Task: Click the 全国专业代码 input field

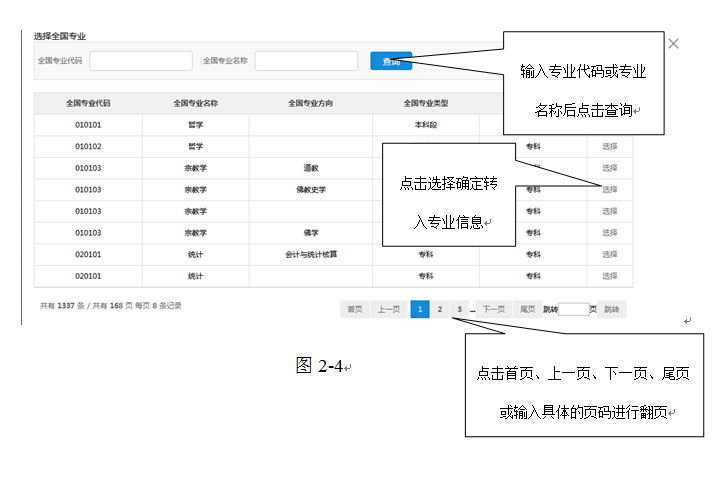Action: 141,61
